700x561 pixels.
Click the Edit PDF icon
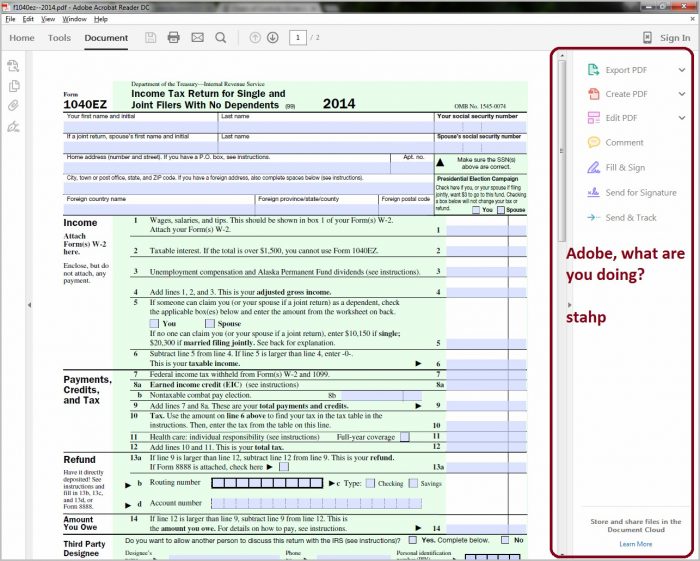click(x=593, y=118)
